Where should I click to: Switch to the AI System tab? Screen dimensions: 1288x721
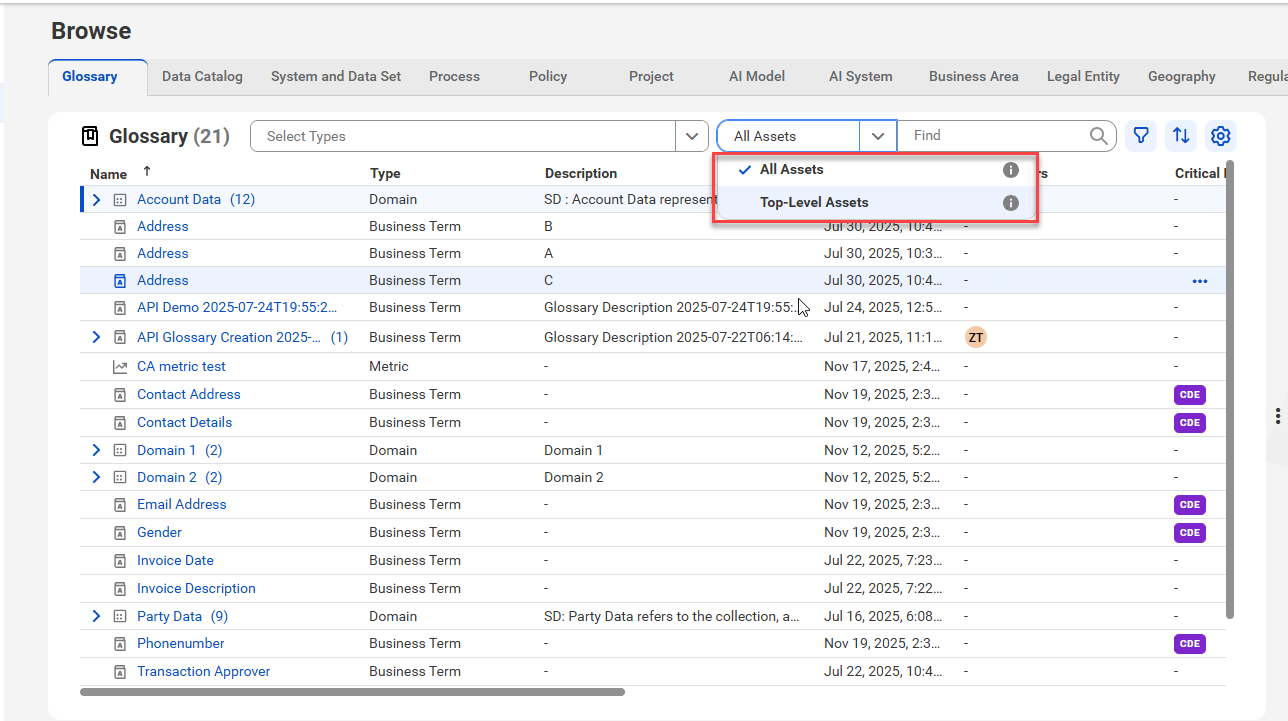[x=860, y=76]
